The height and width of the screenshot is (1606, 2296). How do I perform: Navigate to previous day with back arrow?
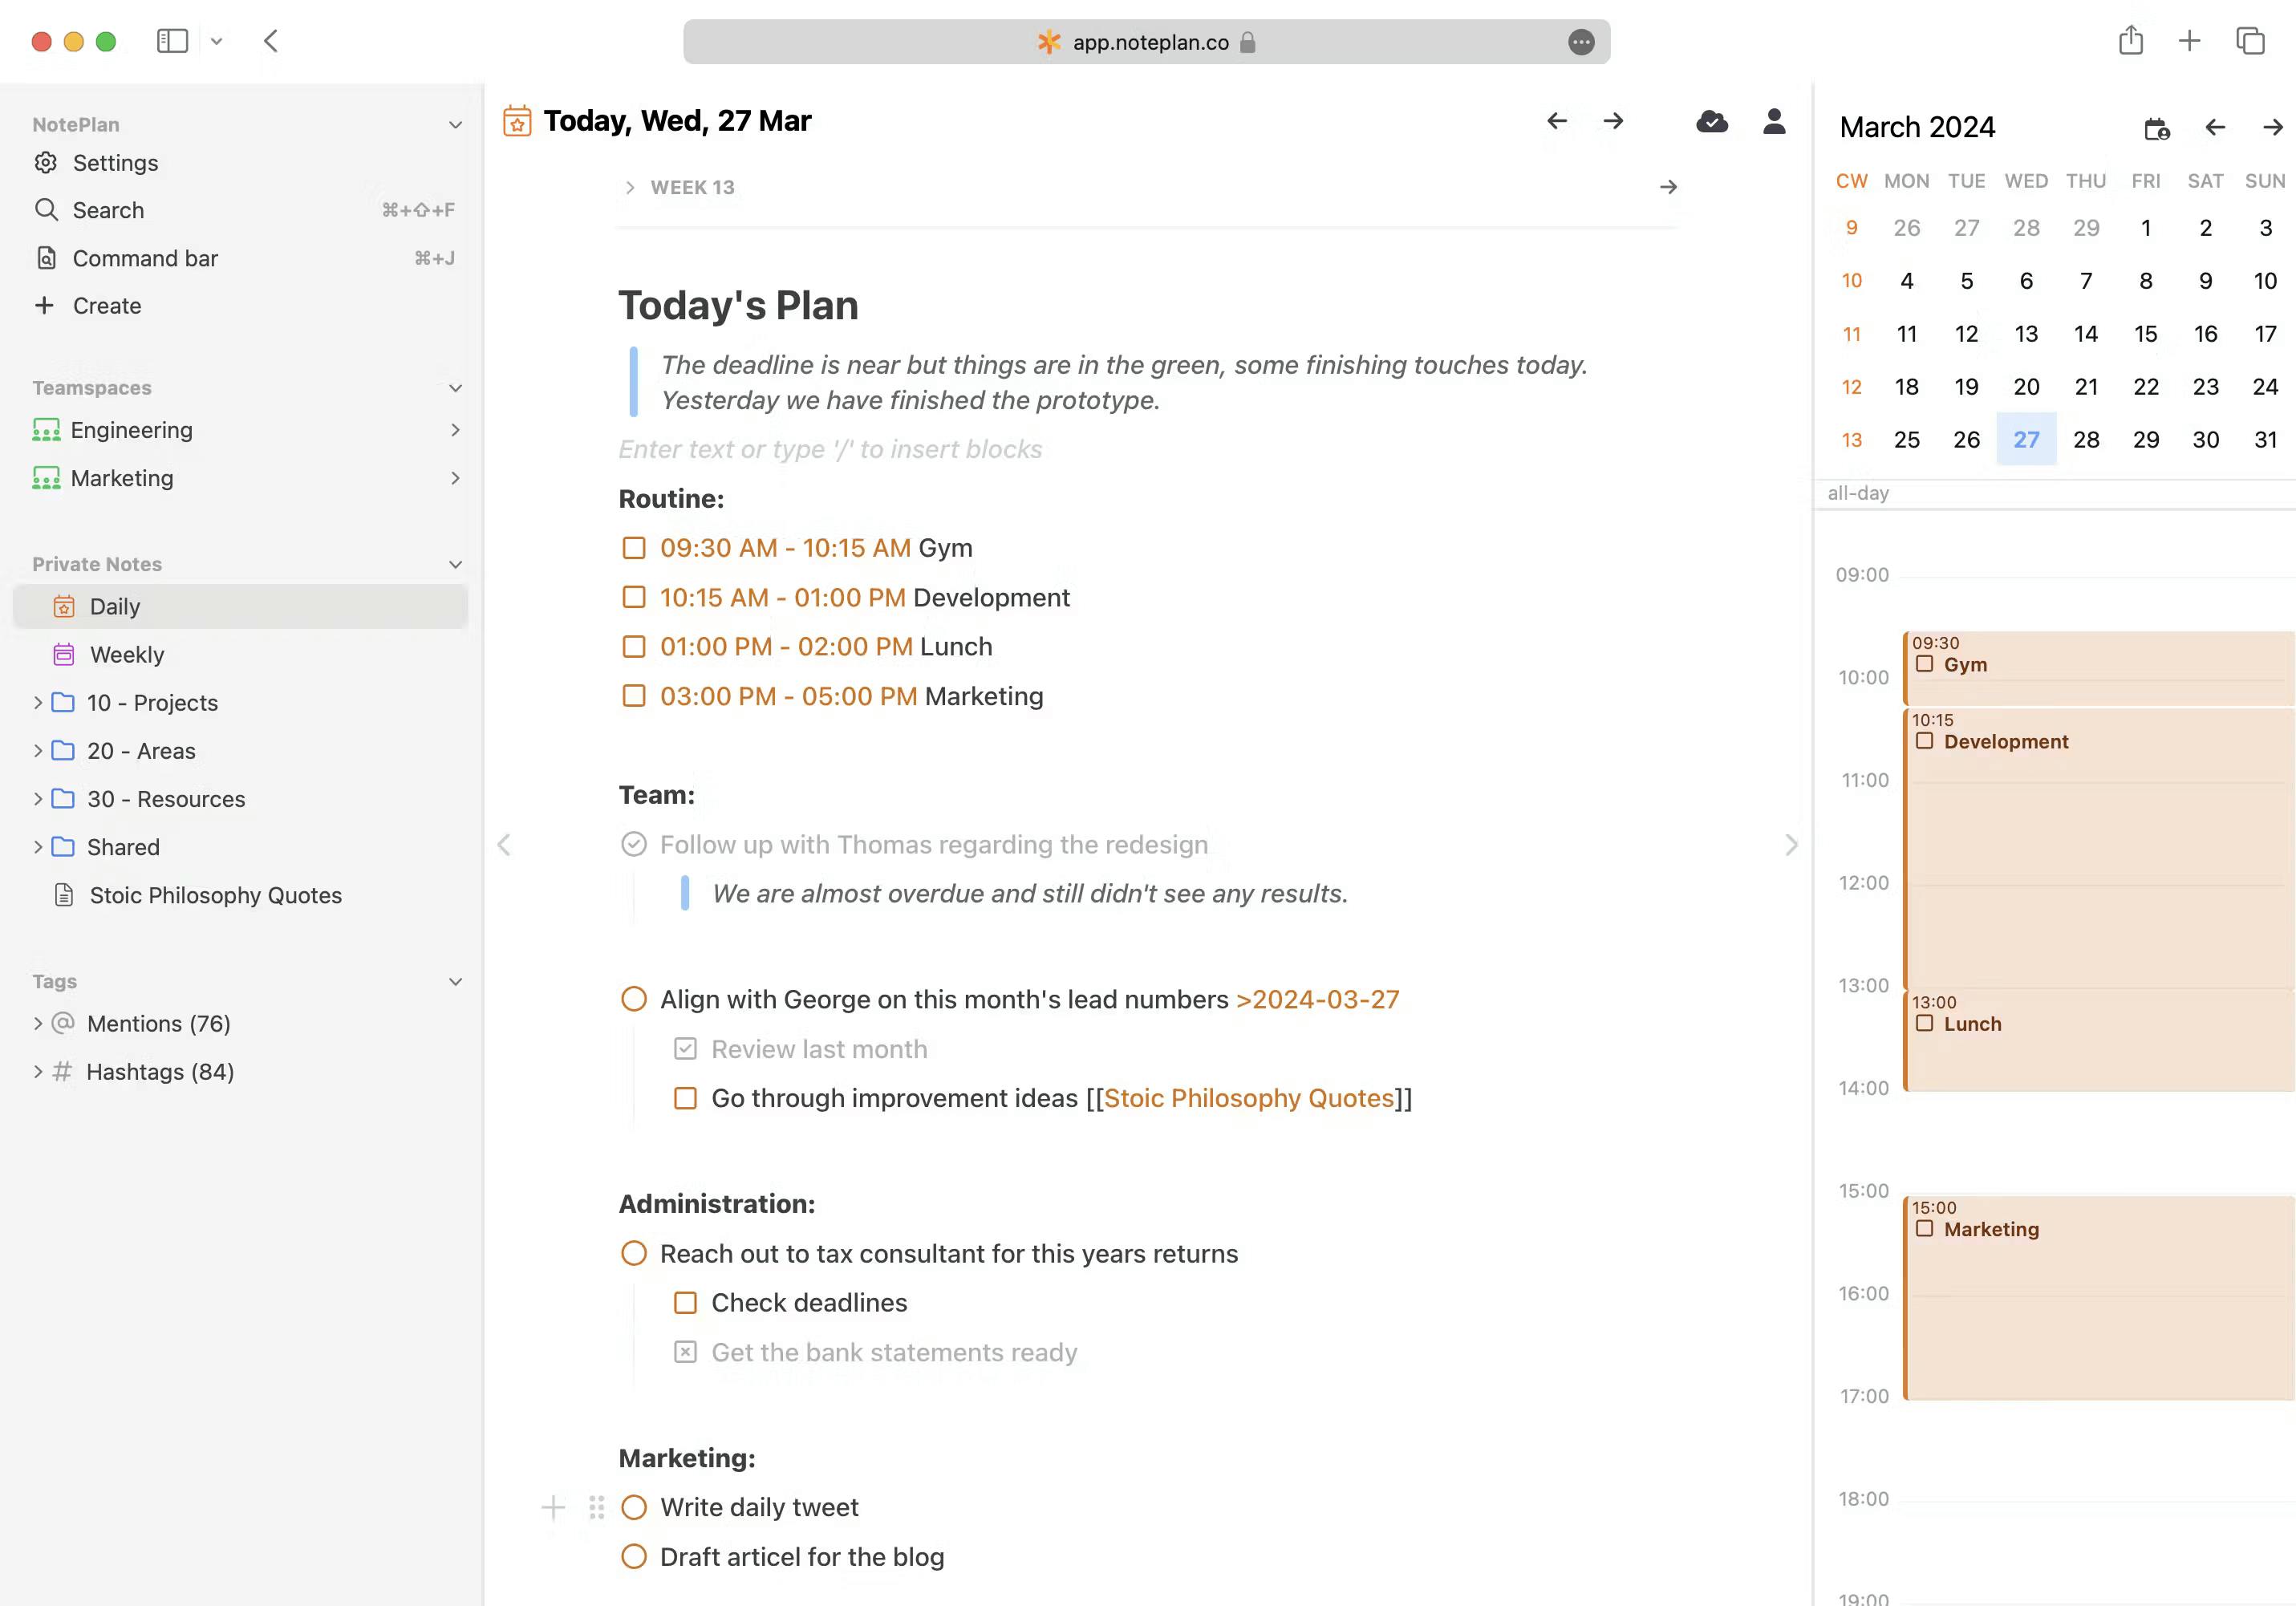pos(1556,121)
